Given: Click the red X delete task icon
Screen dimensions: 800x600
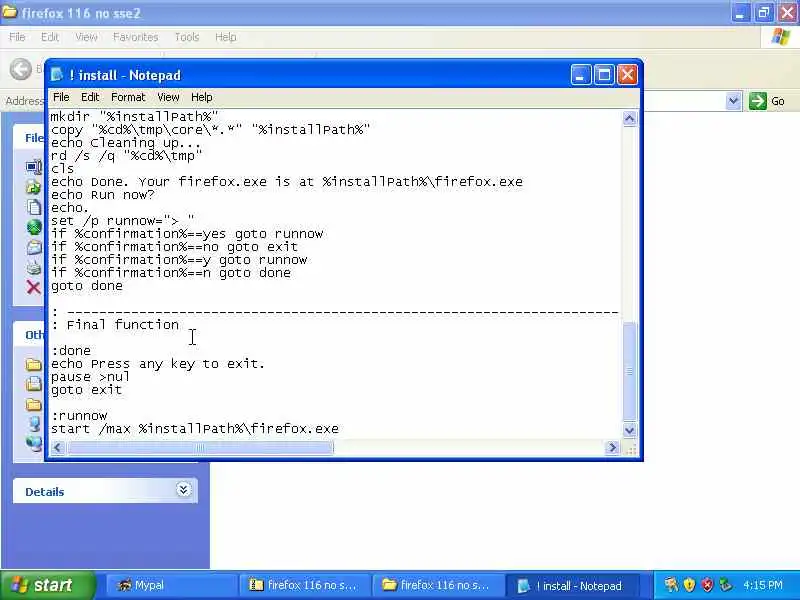Looking at the screenshot, I should (x=34, y=287).
